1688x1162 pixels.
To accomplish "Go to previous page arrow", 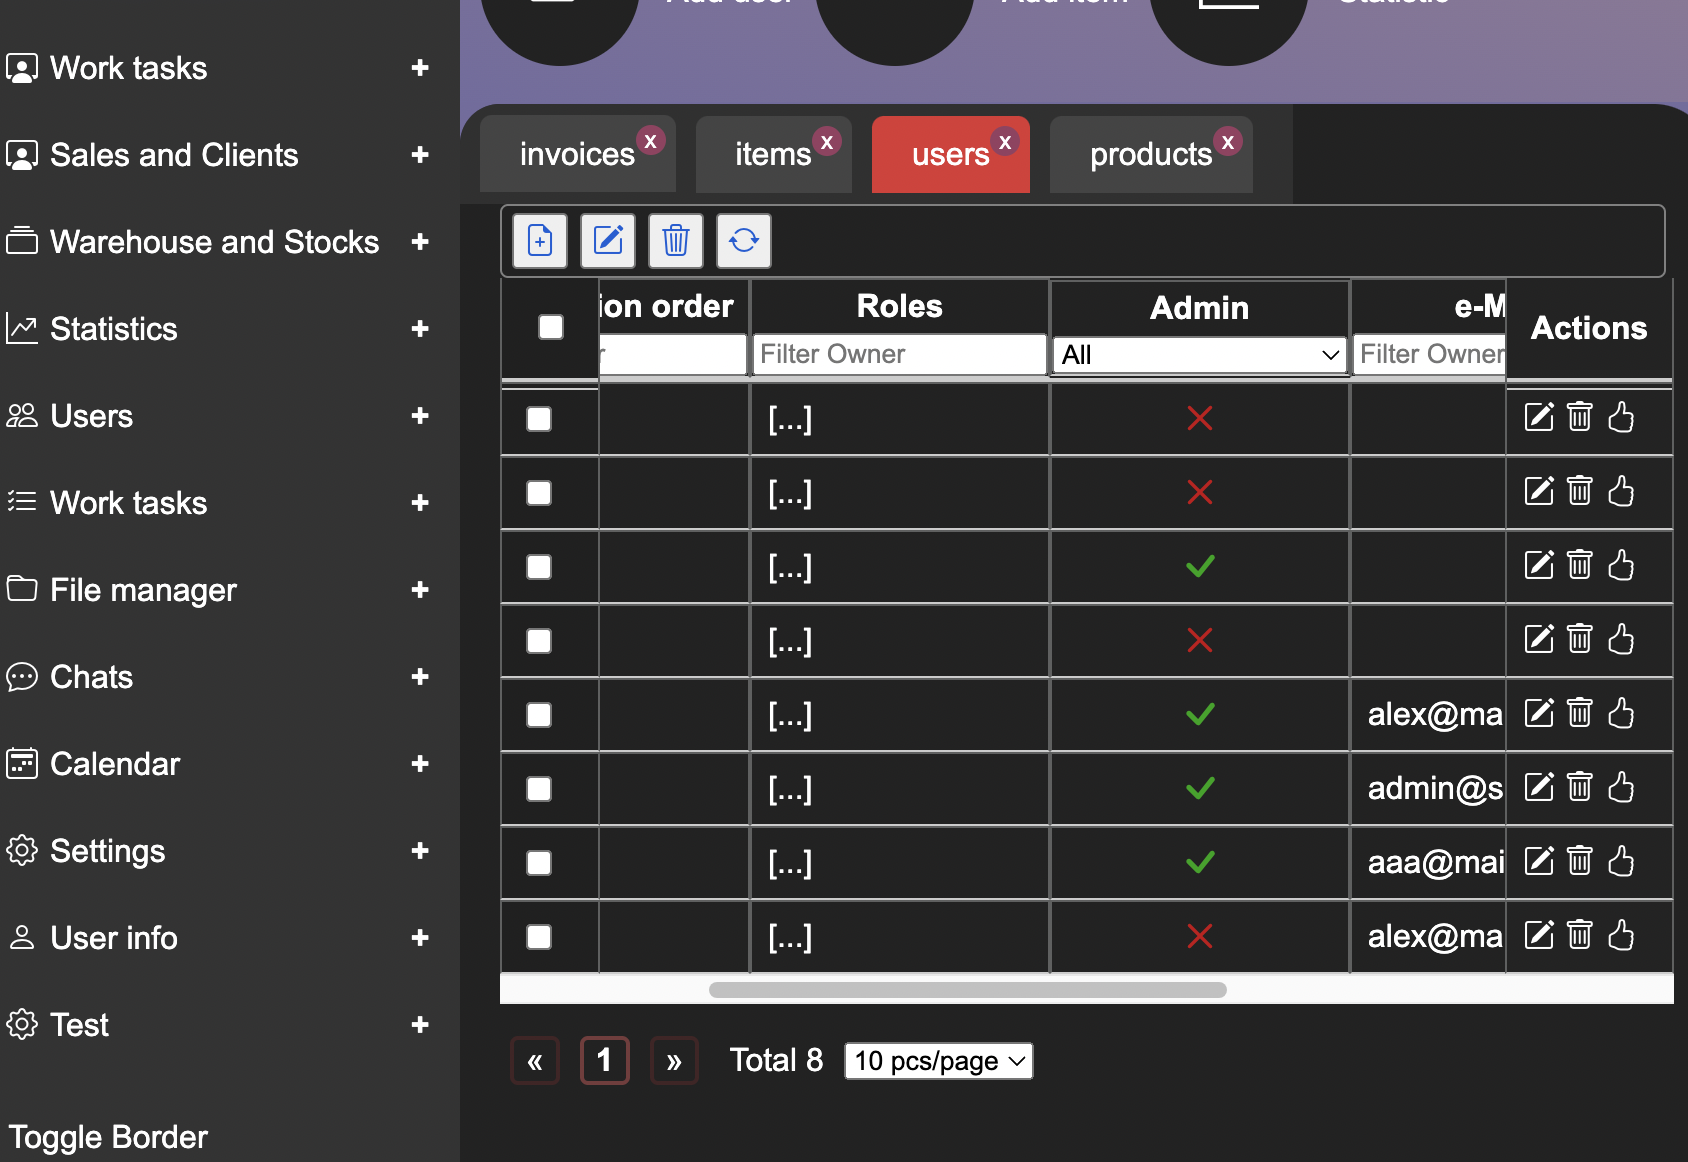I will tap(535, 1061).
